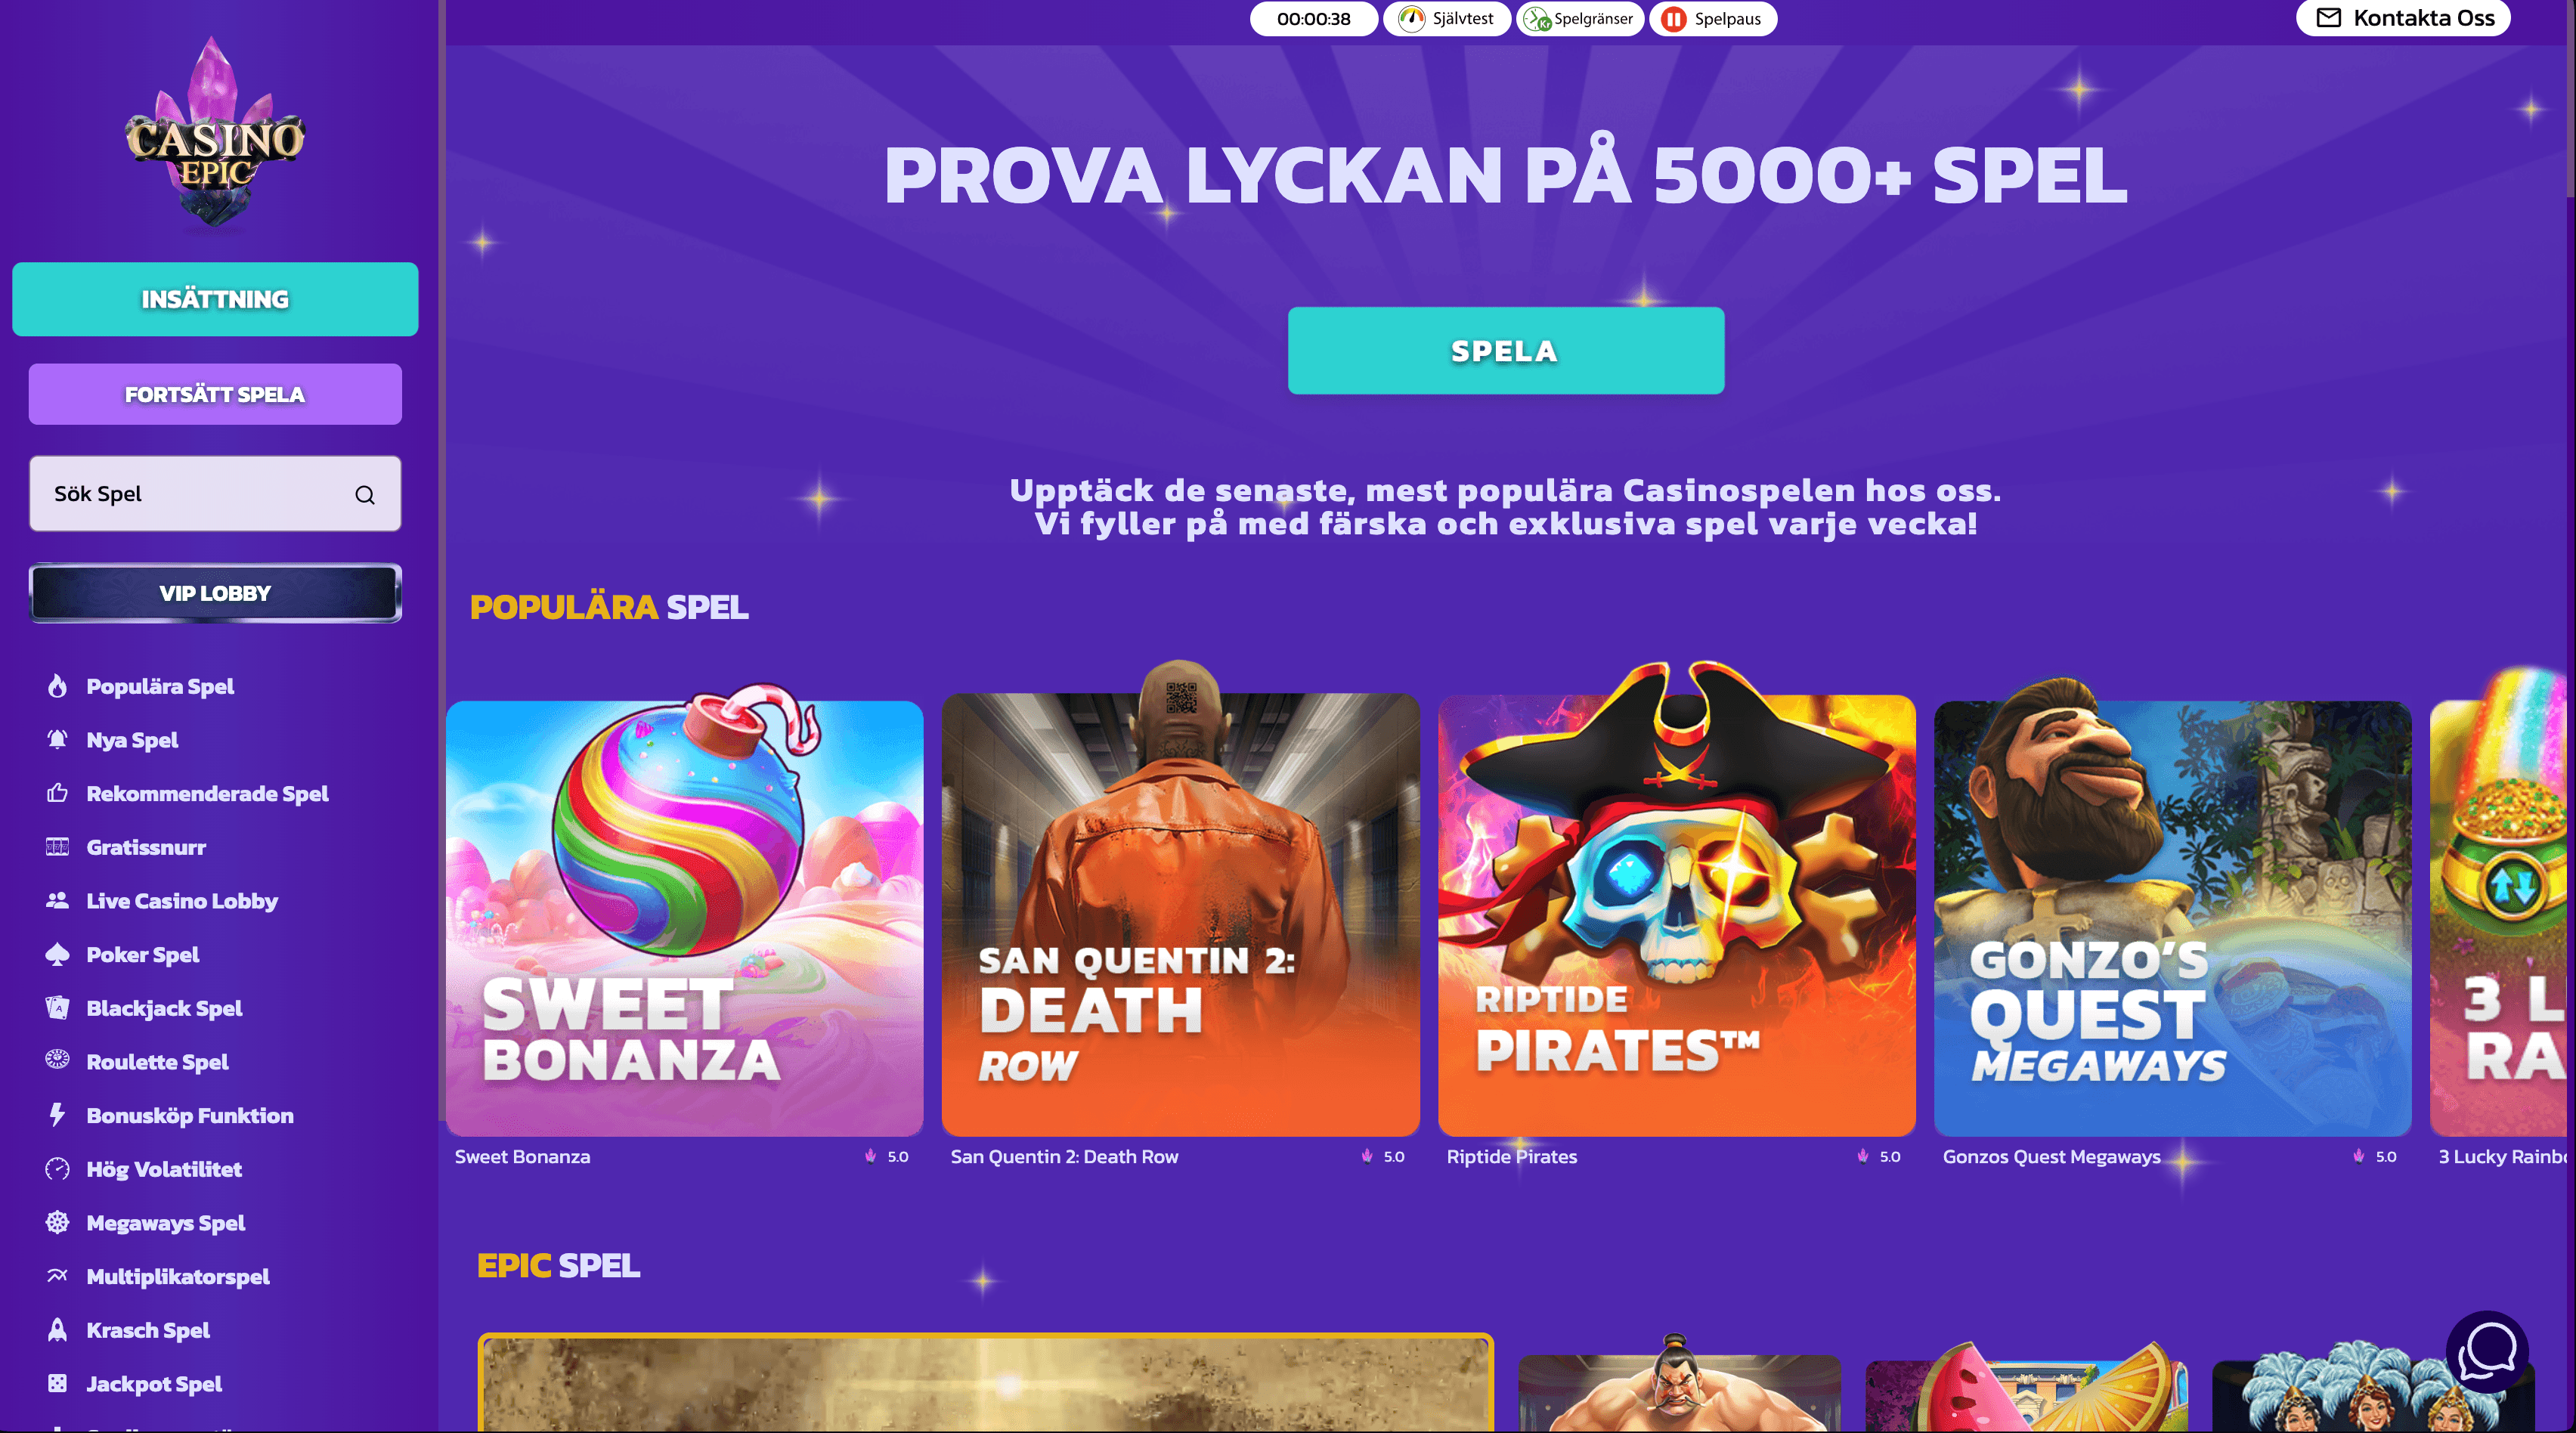Click the search magnifier icon

pos(365,494)
